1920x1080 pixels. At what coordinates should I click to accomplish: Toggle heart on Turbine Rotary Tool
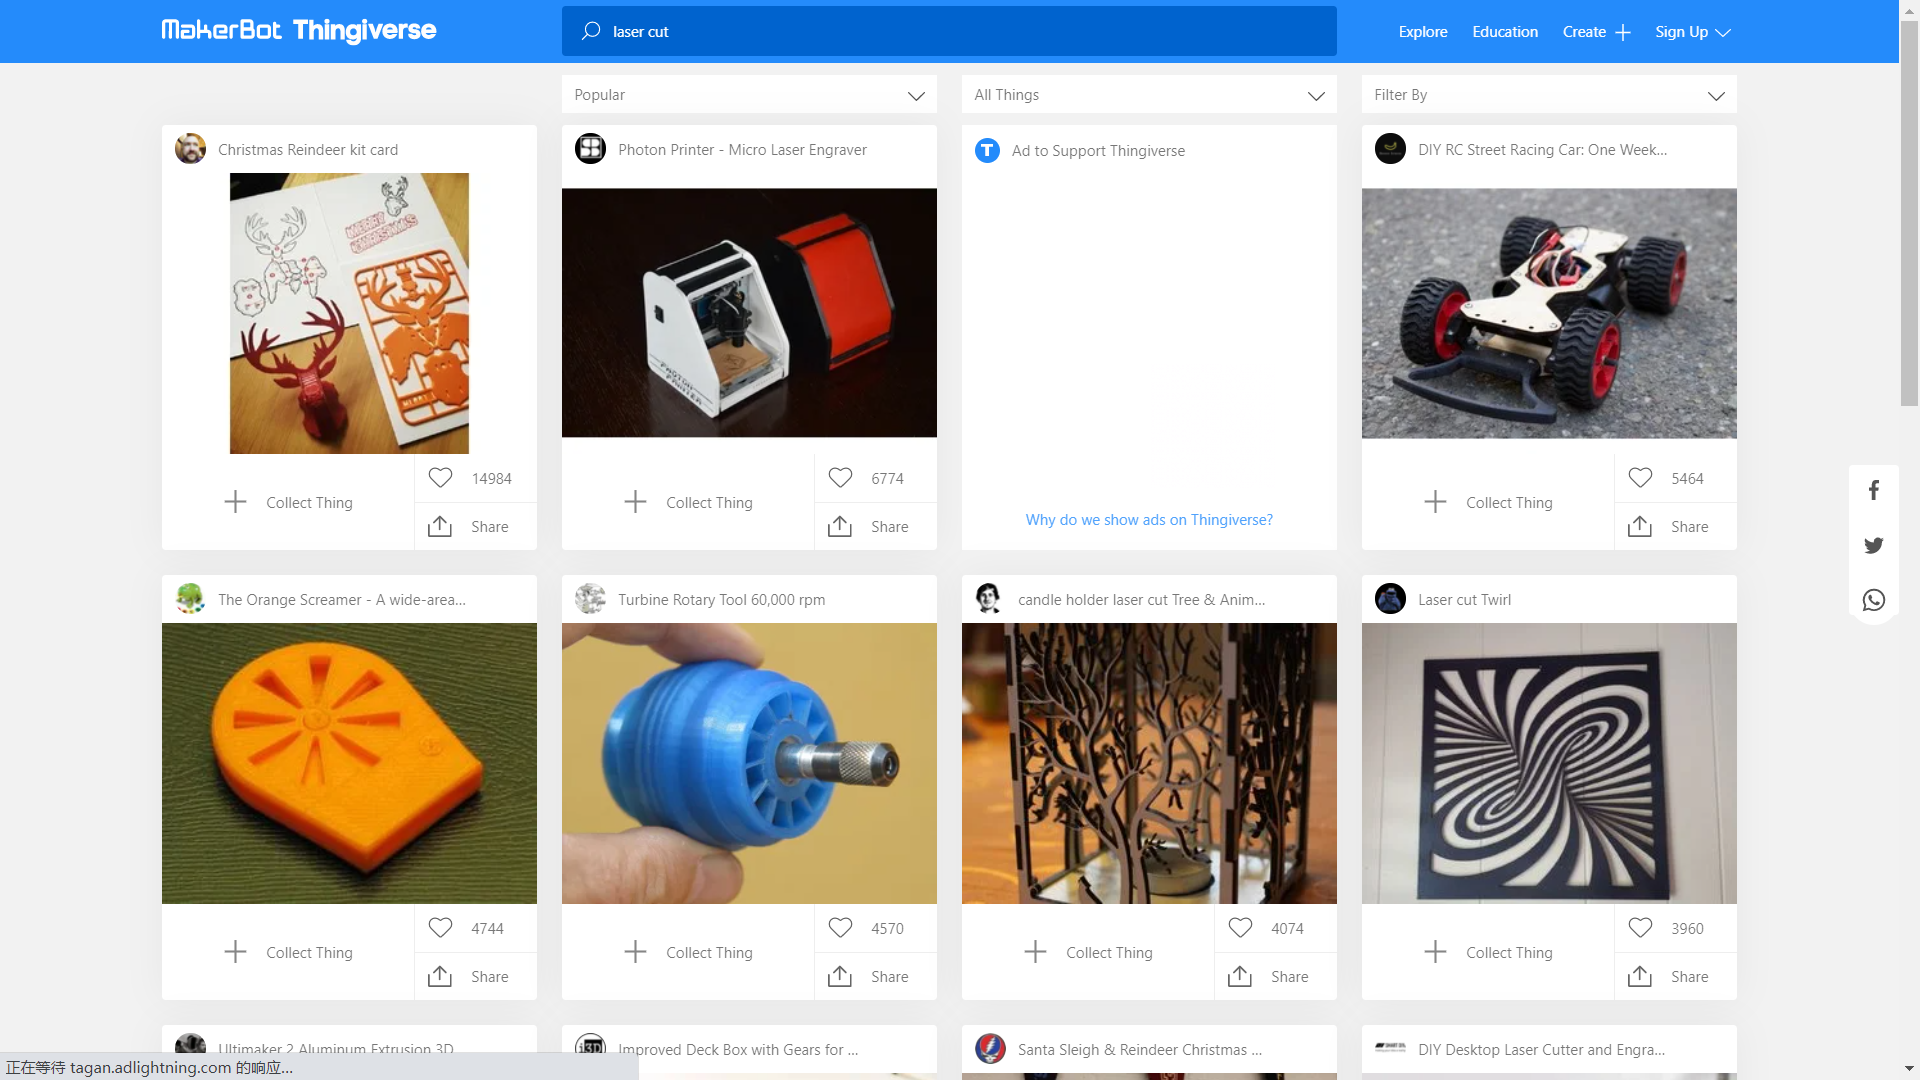[840, 928]
